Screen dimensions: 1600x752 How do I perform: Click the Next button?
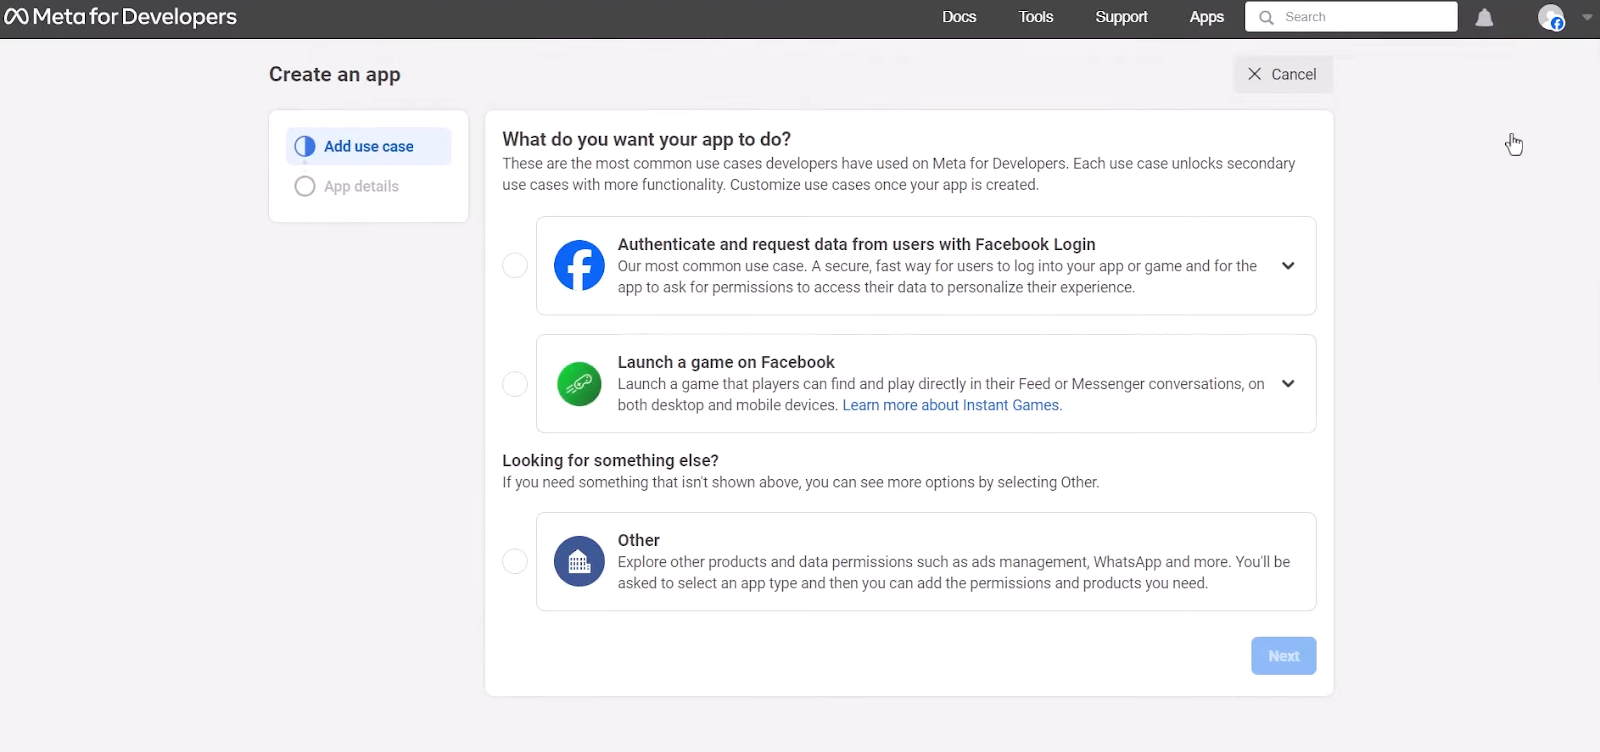click(x=1283, y=656)
